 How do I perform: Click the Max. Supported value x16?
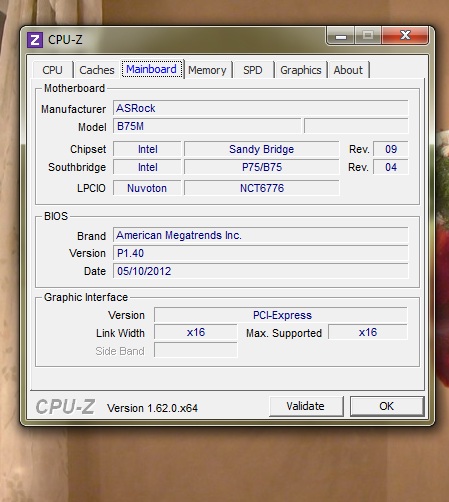[x=368, y=332]
